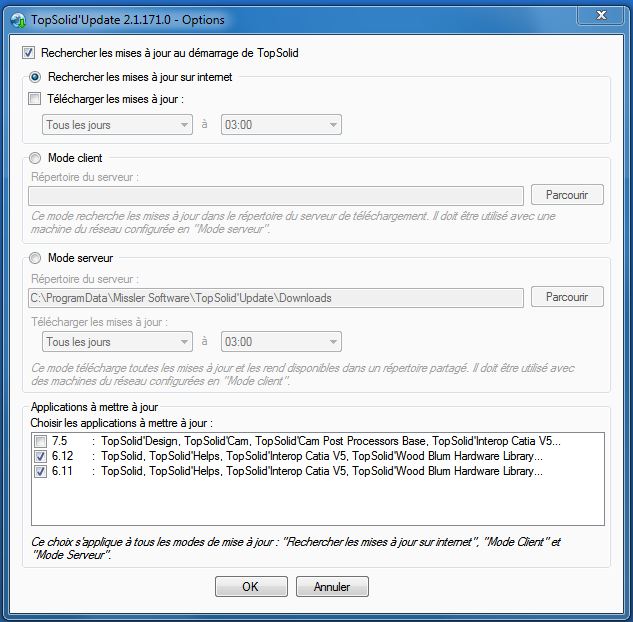Click 'Choisir les applications à mettre à jour' label

point(122,423)
